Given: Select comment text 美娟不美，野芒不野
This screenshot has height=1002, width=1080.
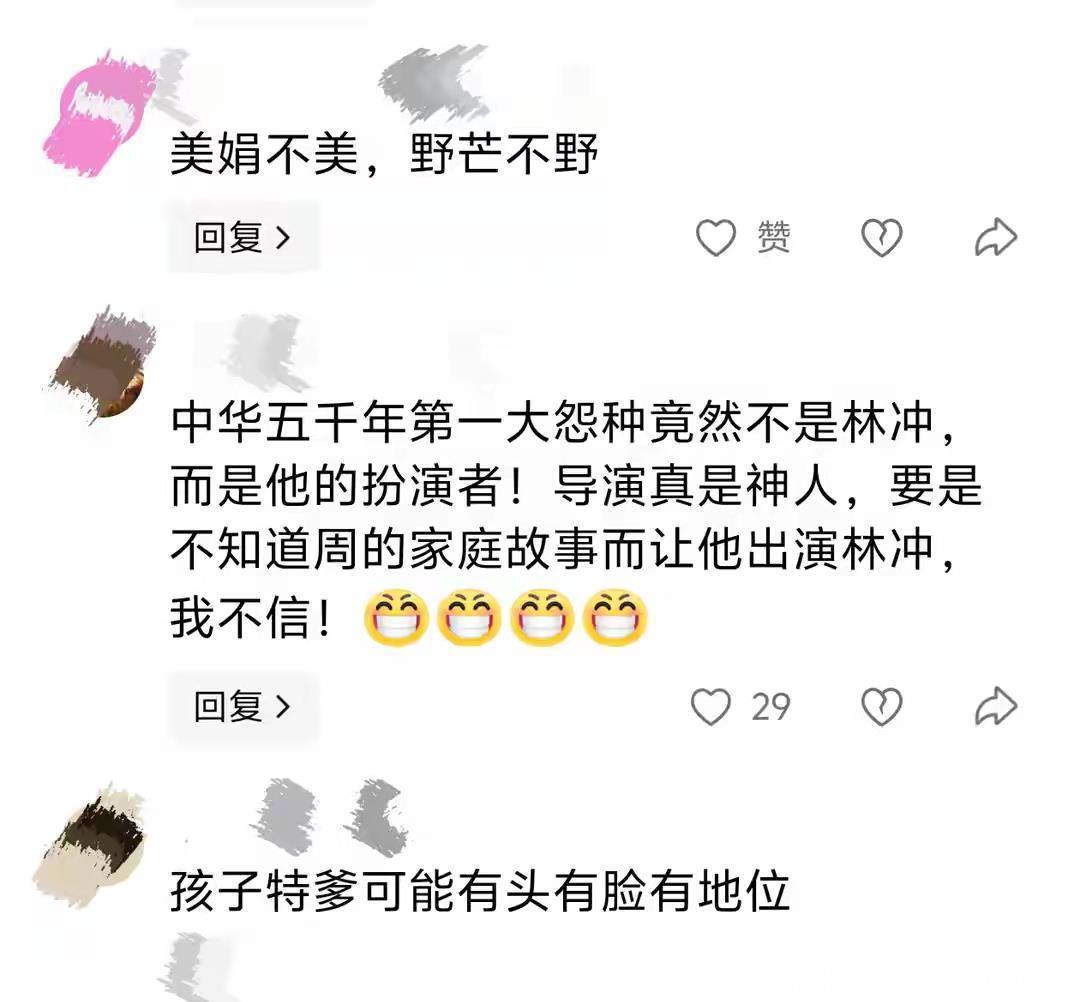Looking at the screenshot, I should 384,154.
